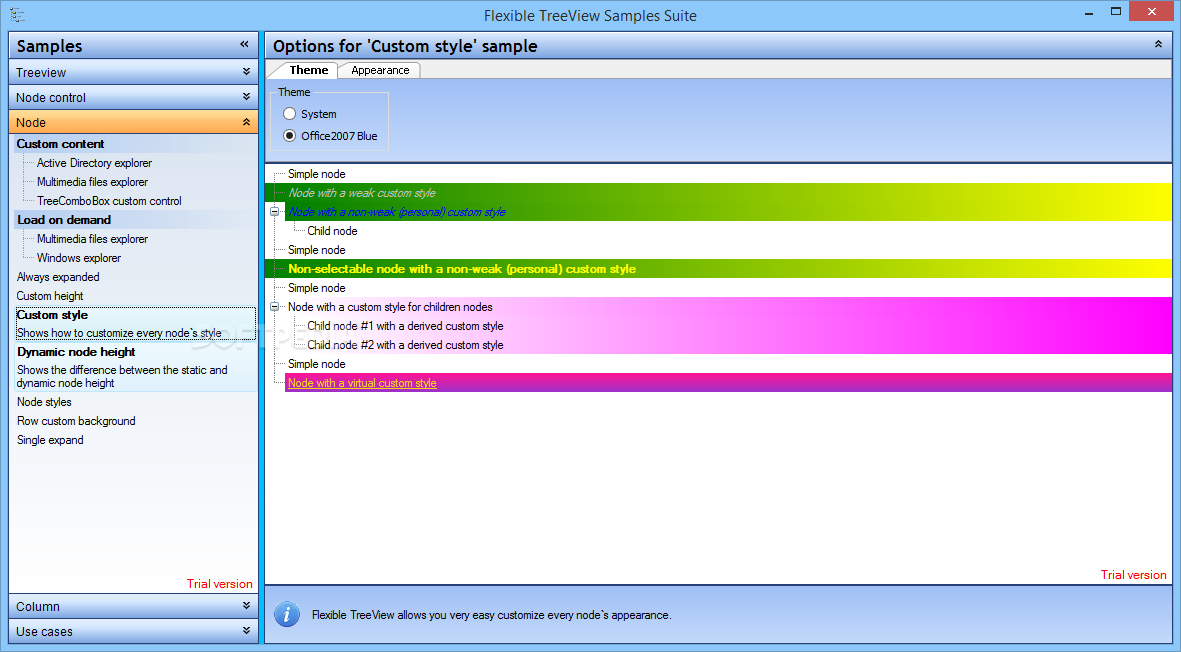Open TreeComboBox custom control sample
Screen dimensions: 1181x652
pyautogui.click(x=109, y=201)
